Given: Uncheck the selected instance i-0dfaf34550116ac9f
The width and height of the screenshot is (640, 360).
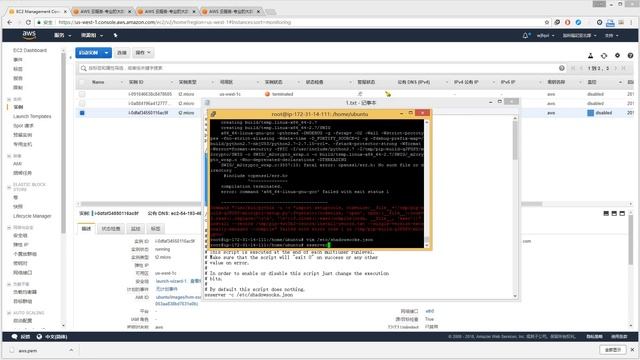Looking at the screenshot, I should (82, 113).
